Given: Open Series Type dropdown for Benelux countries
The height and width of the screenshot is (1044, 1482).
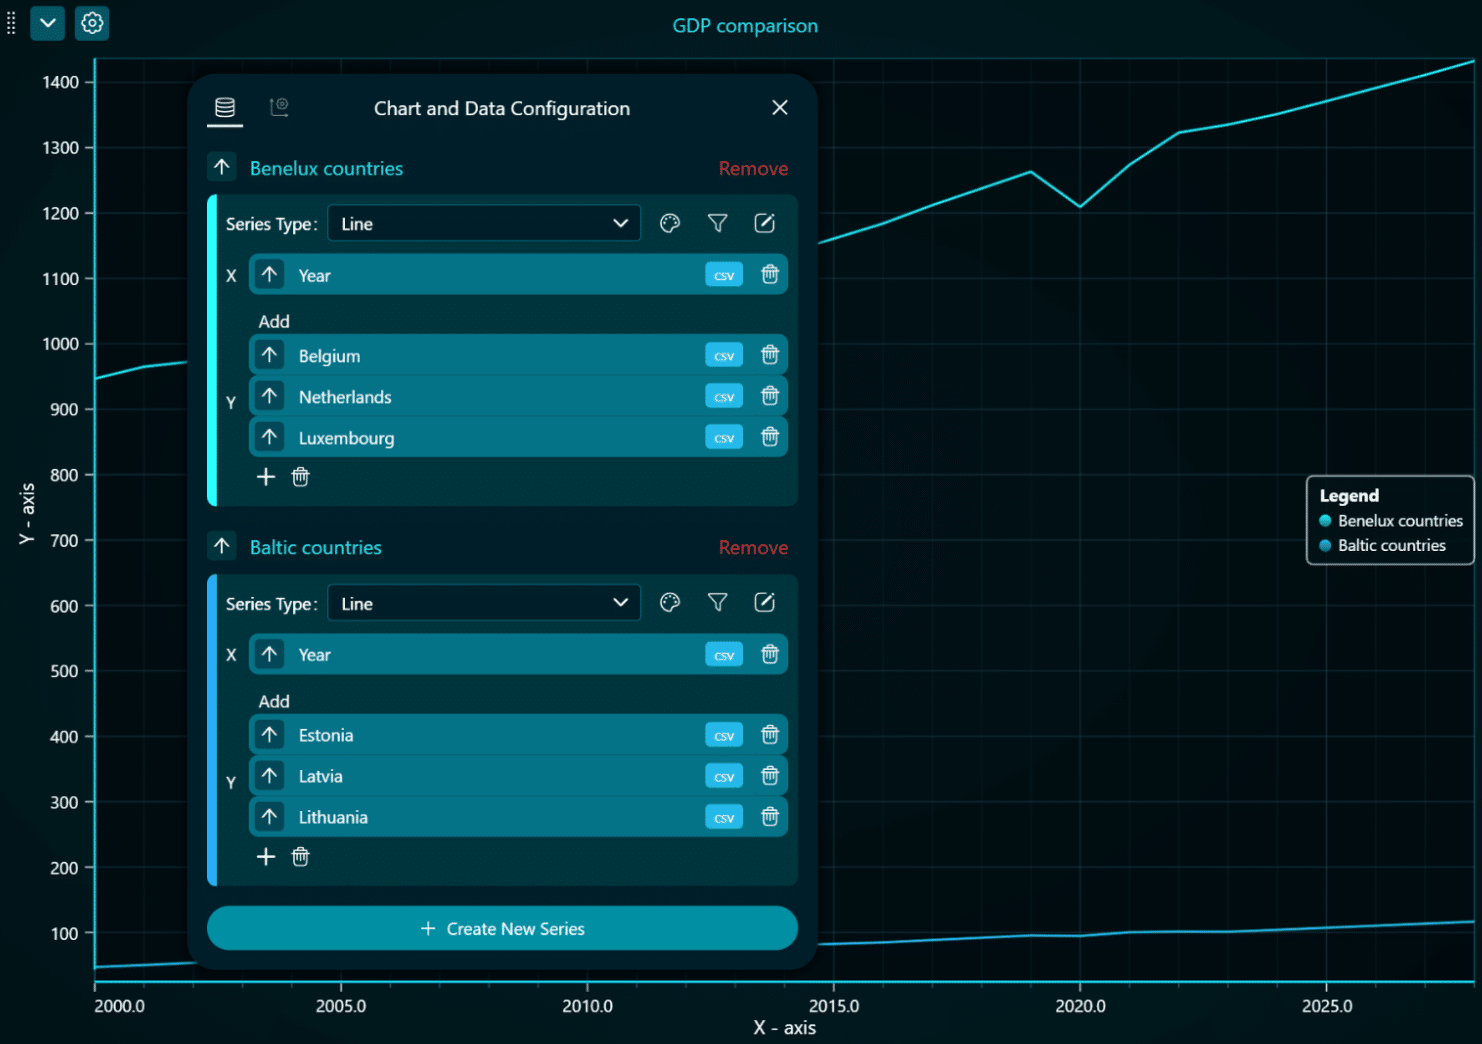Looking at the screenshot, I should 484,224.
